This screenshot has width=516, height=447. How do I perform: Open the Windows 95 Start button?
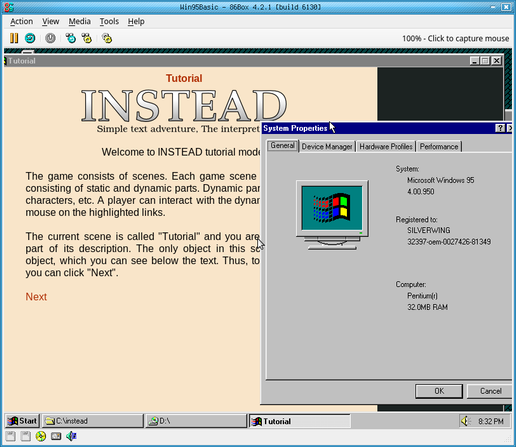pos(23,421)
